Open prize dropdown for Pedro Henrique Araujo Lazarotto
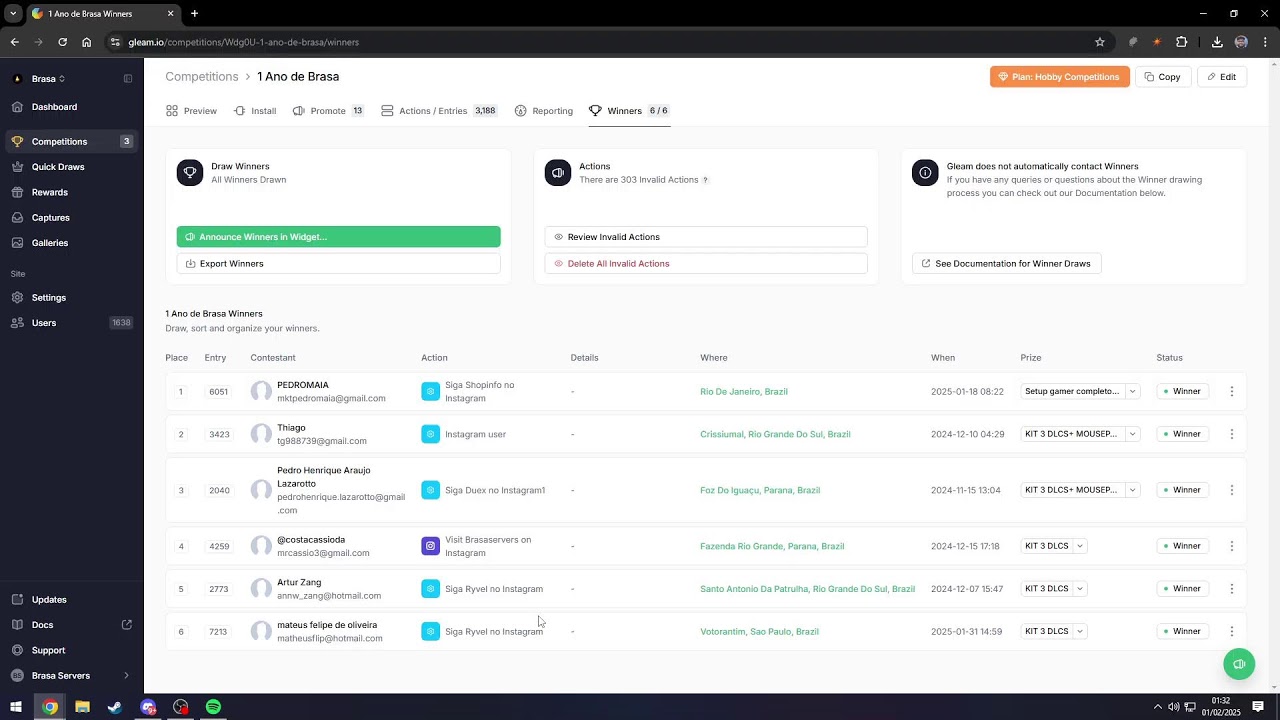Viewport: 1280px width, 720px height. 1132,490
